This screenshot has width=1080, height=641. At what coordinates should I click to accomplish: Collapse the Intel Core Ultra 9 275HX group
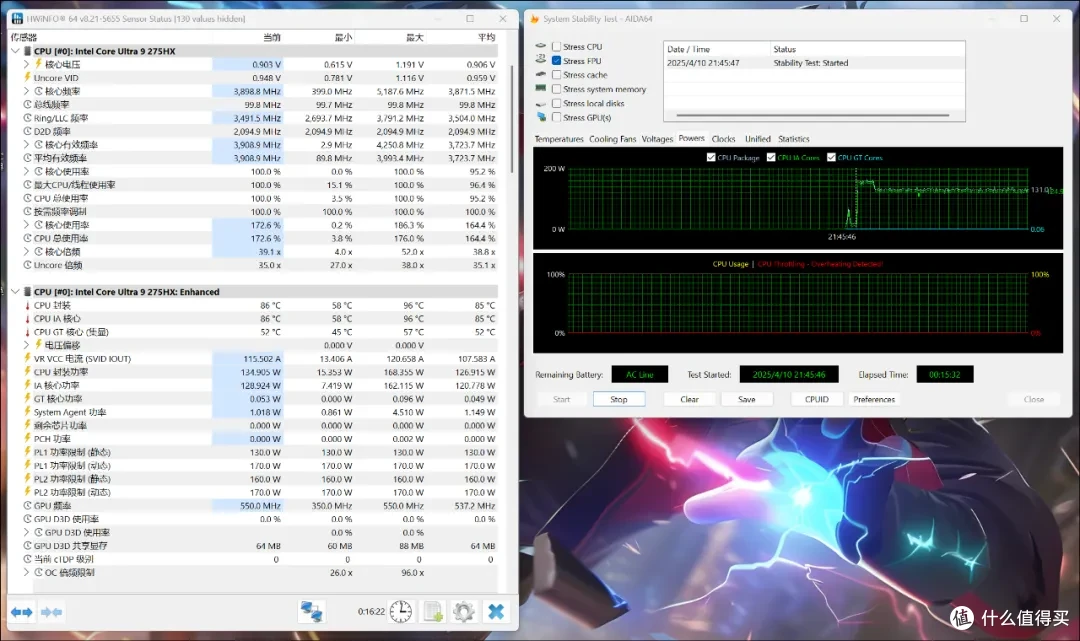[15, 51]
